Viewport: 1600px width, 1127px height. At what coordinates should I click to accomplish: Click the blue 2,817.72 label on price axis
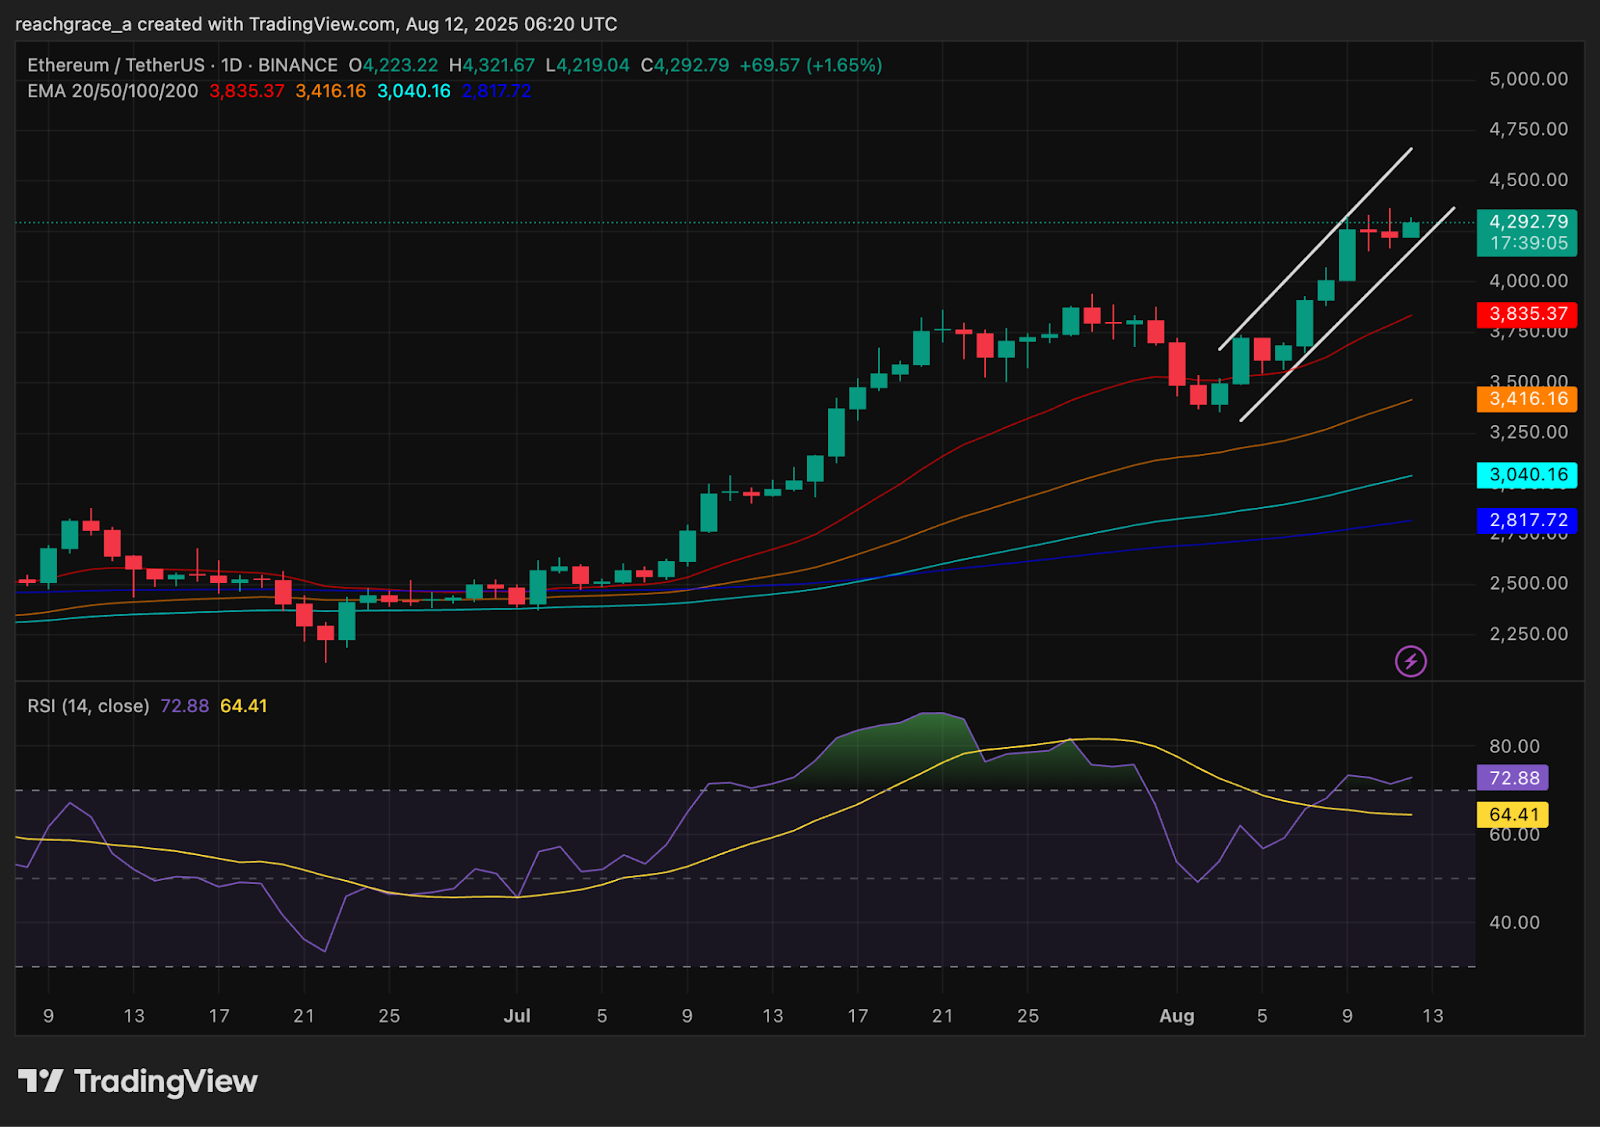point(1527,520)
